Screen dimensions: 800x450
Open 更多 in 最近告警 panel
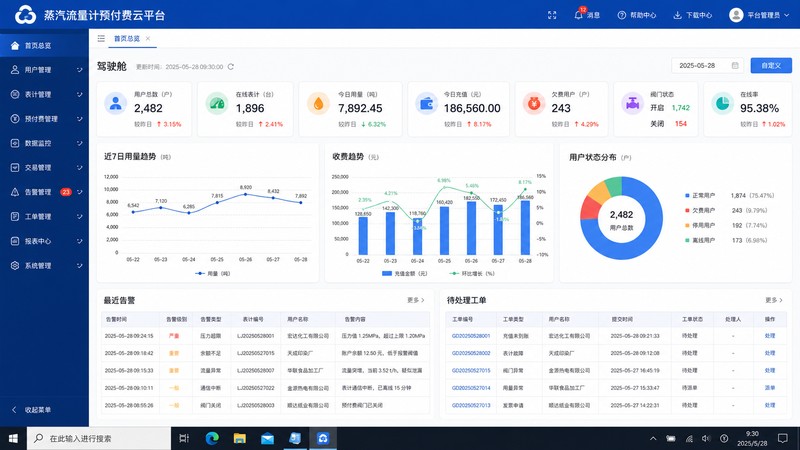[415, 300]
